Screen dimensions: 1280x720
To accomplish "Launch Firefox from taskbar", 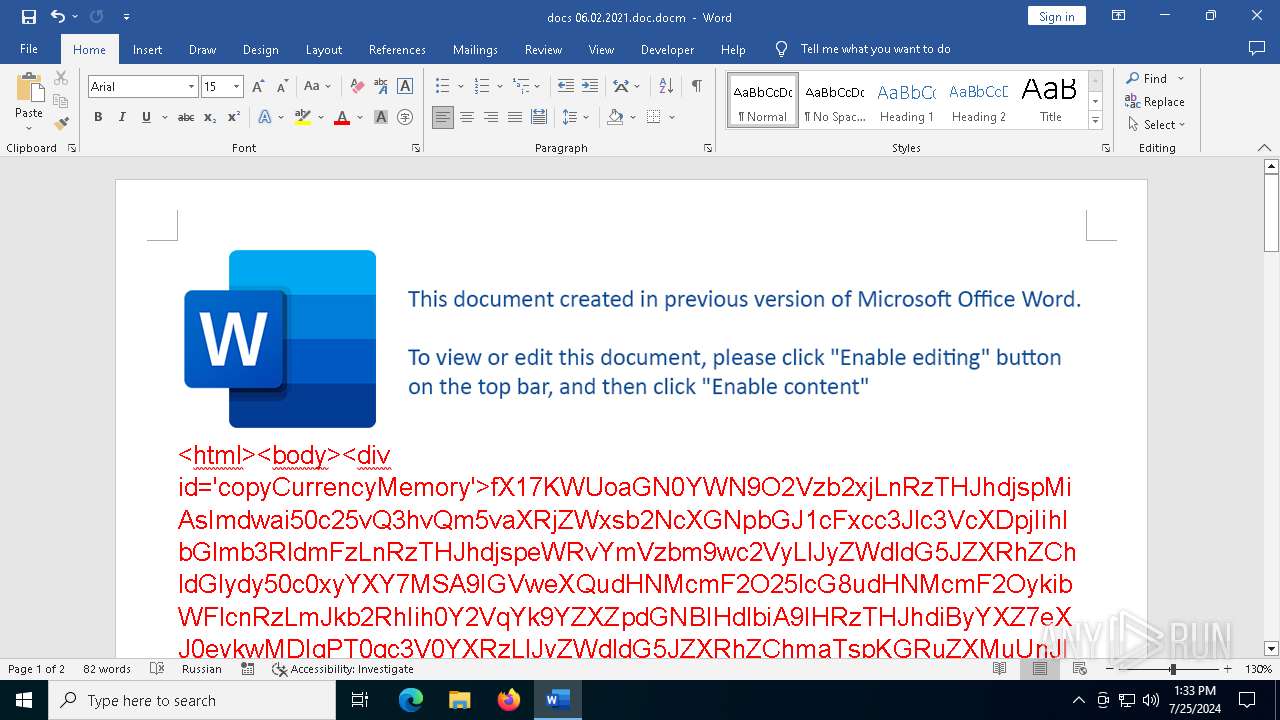I will (x=508, y=700).
